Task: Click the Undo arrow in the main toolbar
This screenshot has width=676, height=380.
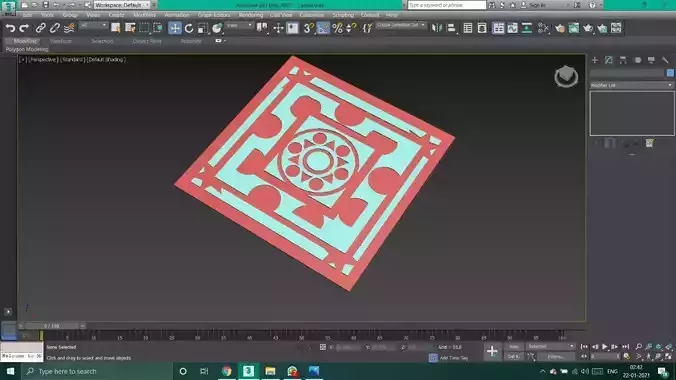Action: pos(10,28)
